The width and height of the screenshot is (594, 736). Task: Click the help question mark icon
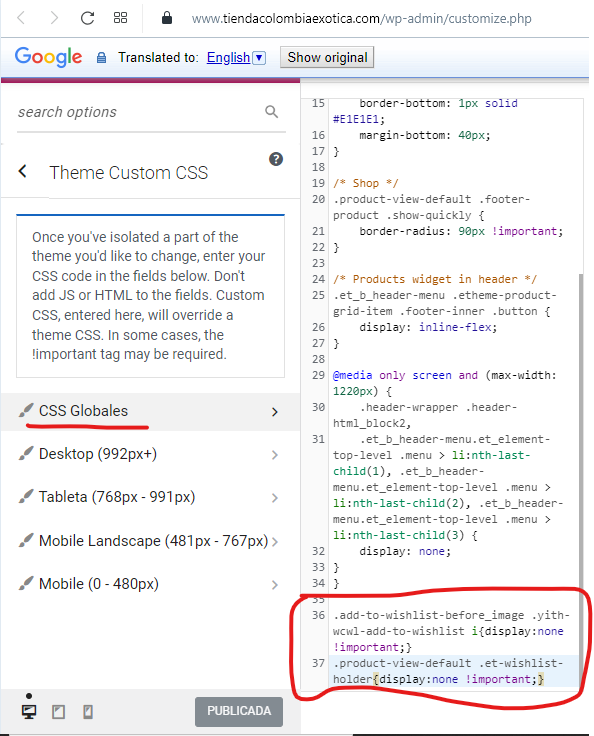(276, 159)
